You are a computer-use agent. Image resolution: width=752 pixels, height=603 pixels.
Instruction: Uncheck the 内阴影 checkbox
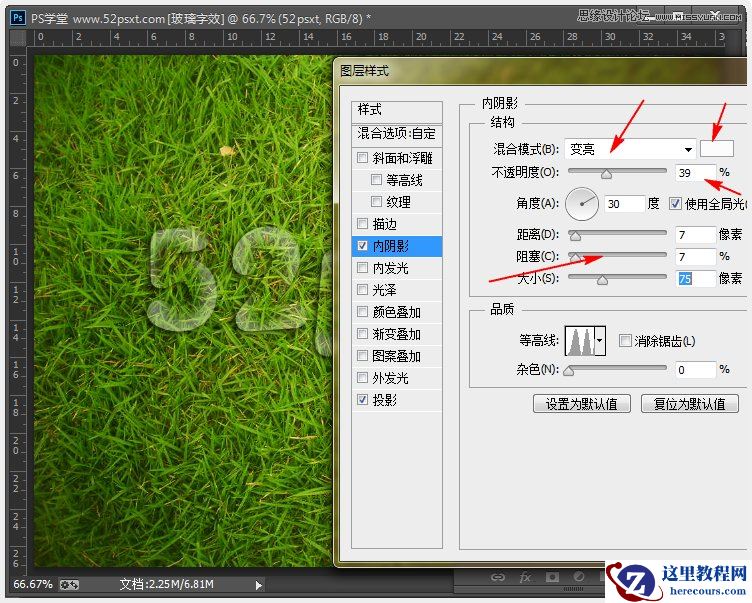tap(363, 246)
